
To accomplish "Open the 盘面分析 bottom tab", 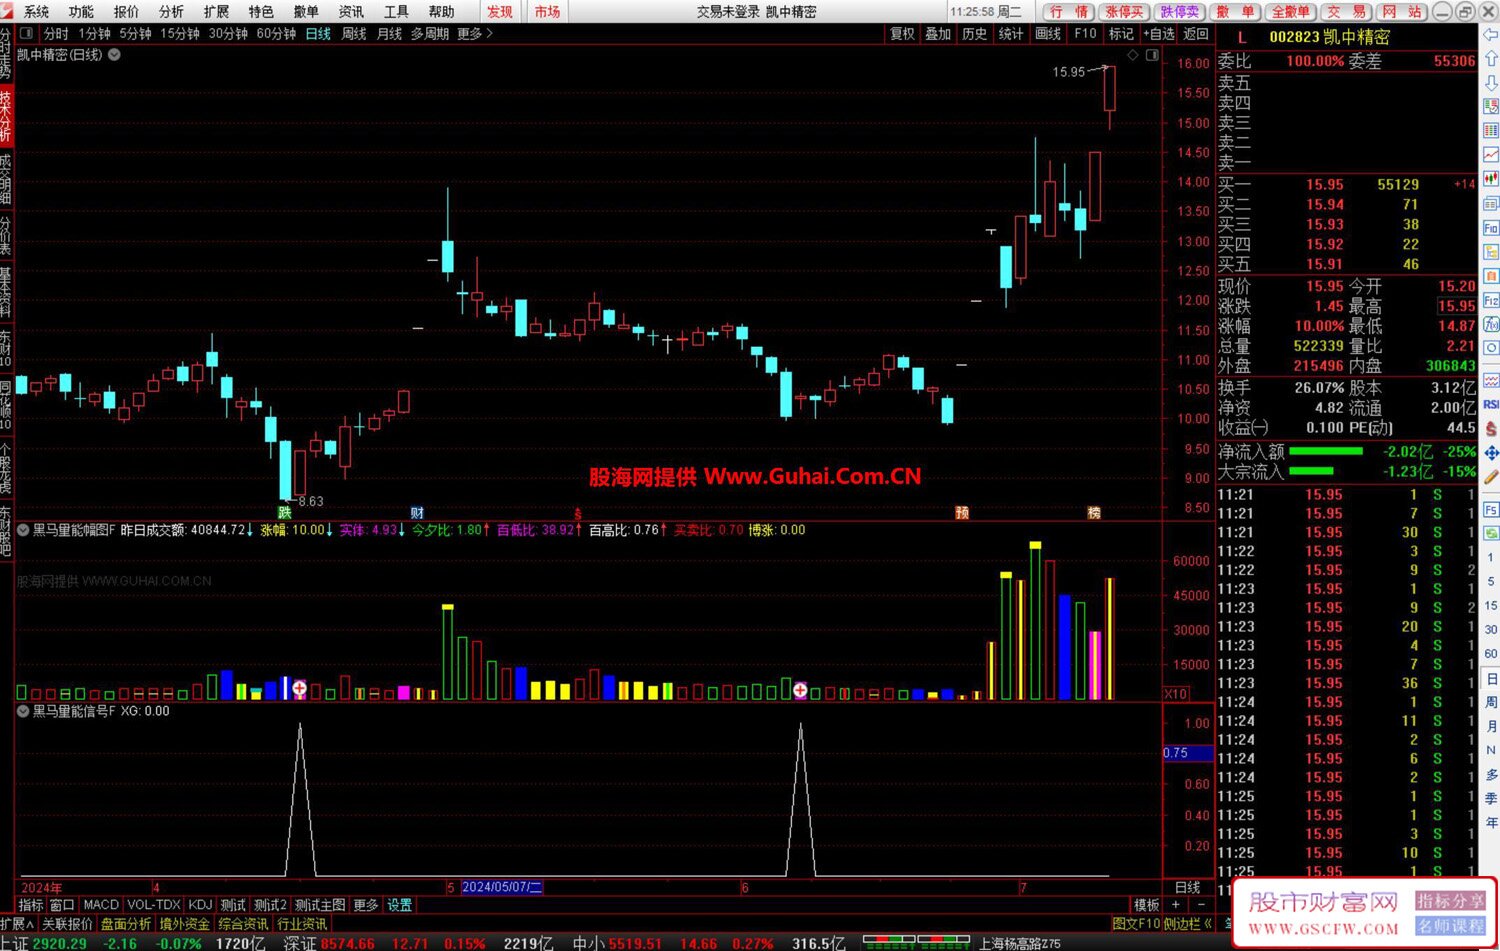I will pyautogui.click(x=126, y=924).
